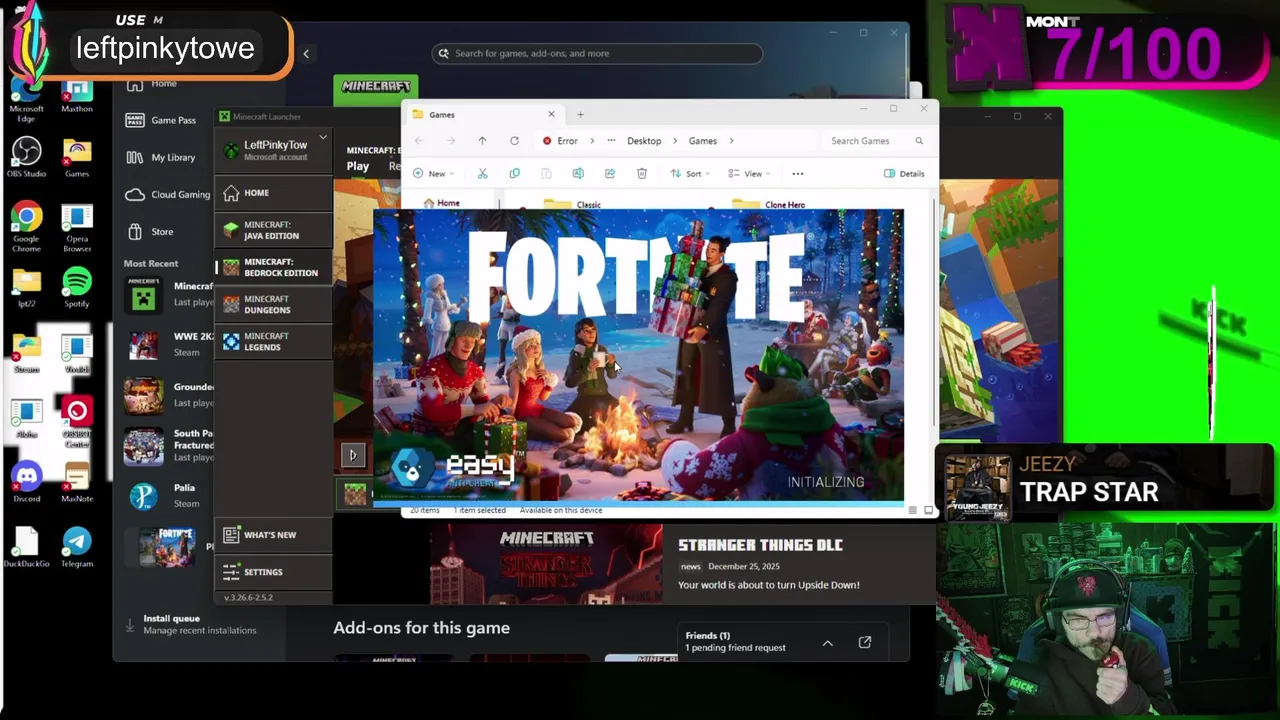Select the Clone Hero folder in File Explorer
This screenshot has width=1280, height=720.
[x=768, y=204]
